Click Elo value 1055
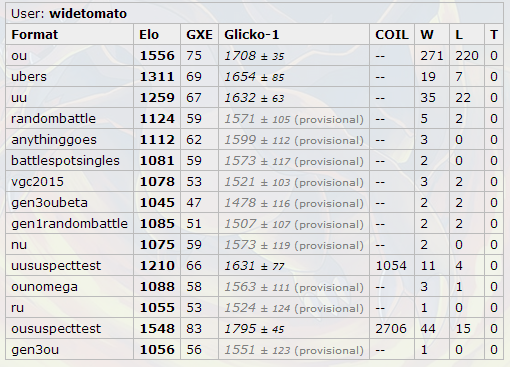This screenshot has height=367, width=510. tap(157, 308)
